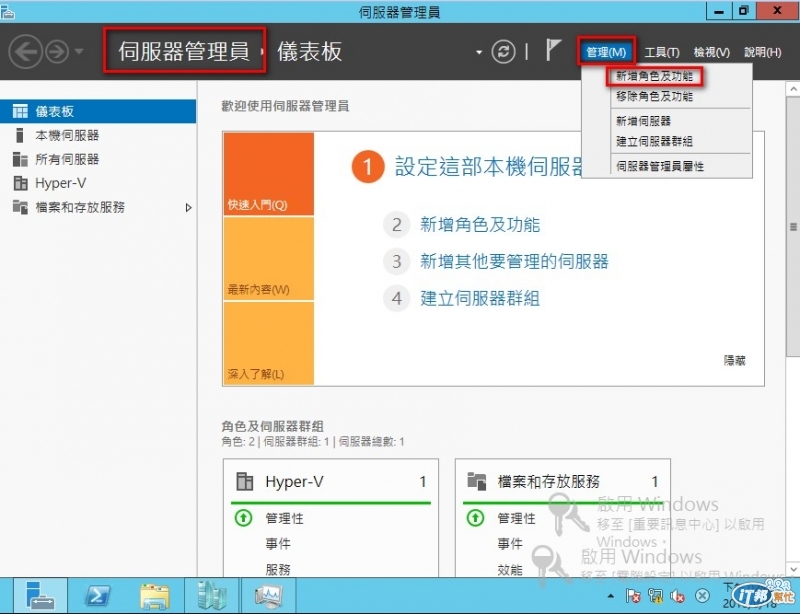Click the muted speaker tray icon
800x614 pixels.
pos(679,596)
